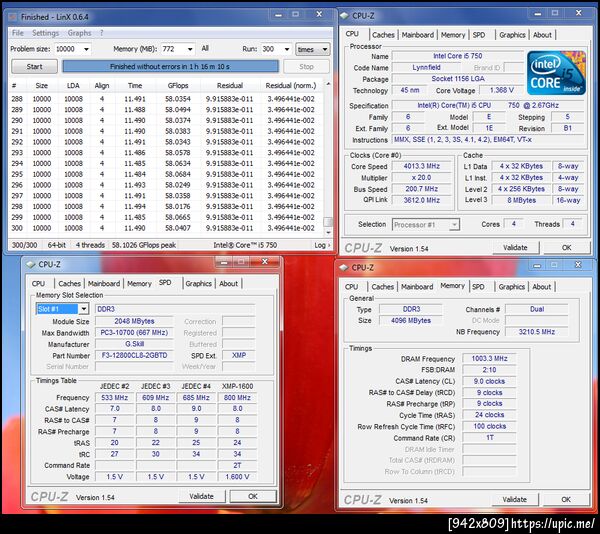Click the Intel Core i5 logo badge
600x534 pixels.
click(x=556, y=73)
